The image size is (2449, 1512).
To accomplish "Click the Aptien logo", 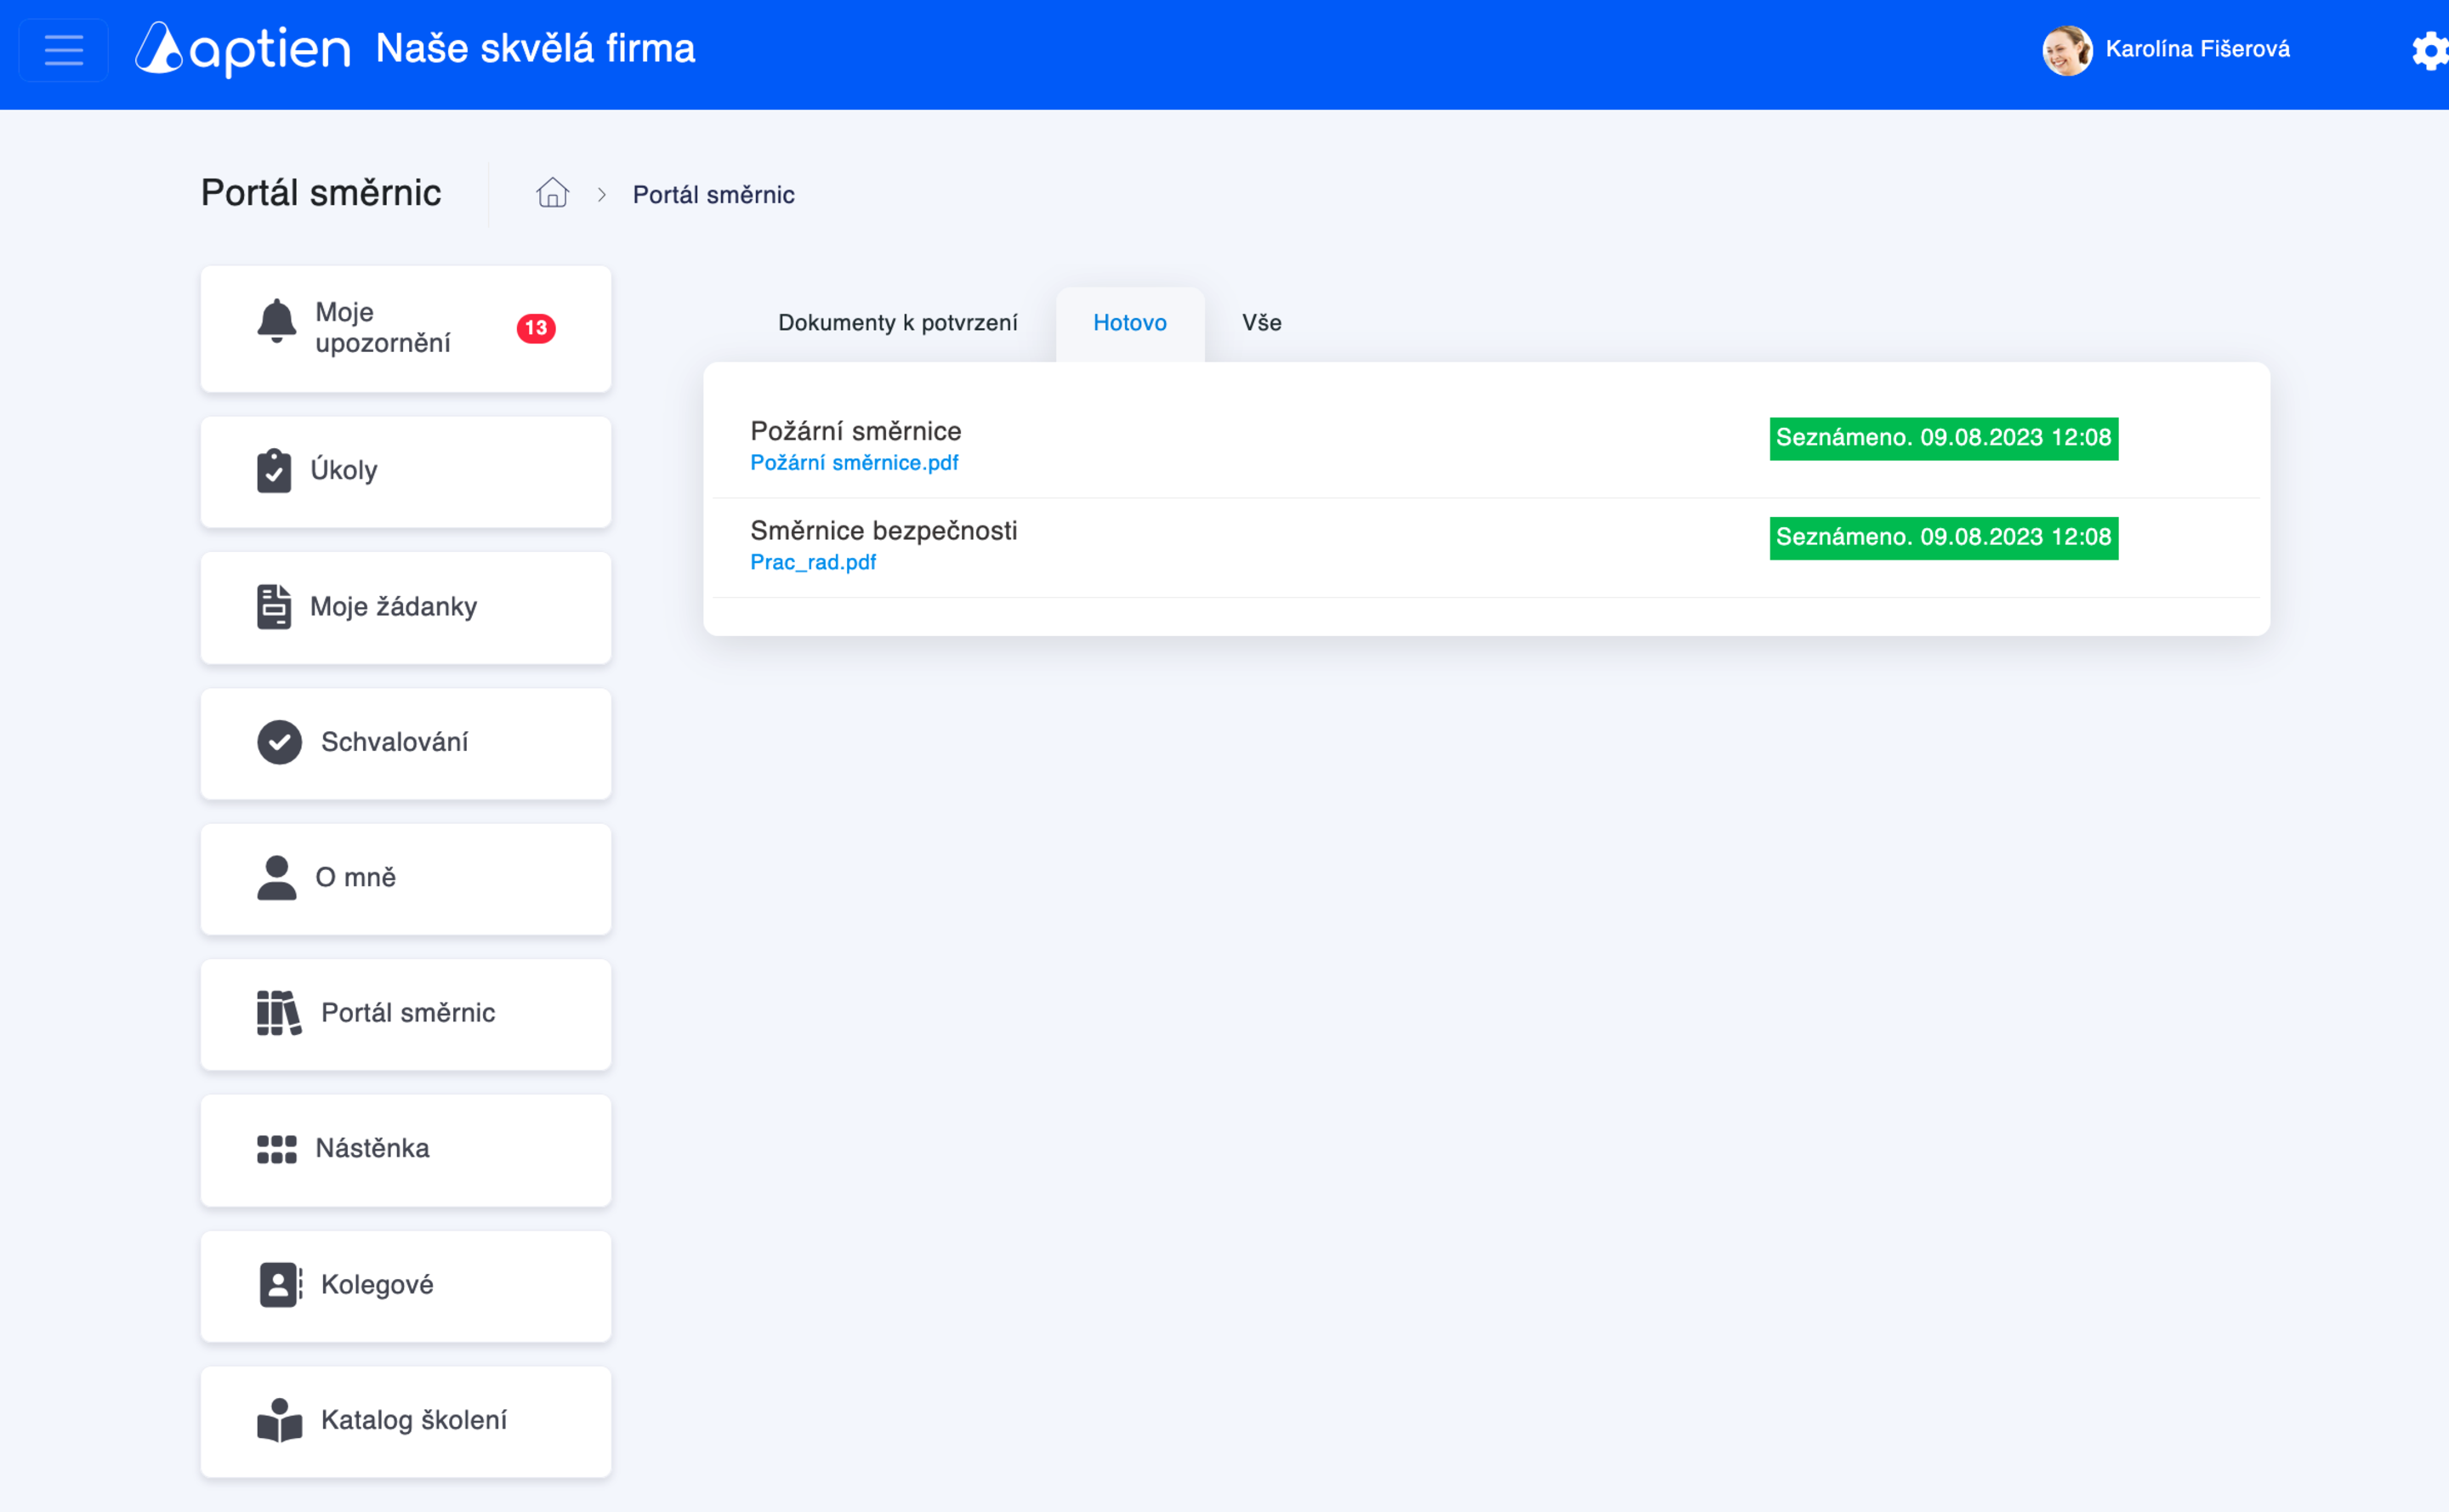I will tap(243, 49).
